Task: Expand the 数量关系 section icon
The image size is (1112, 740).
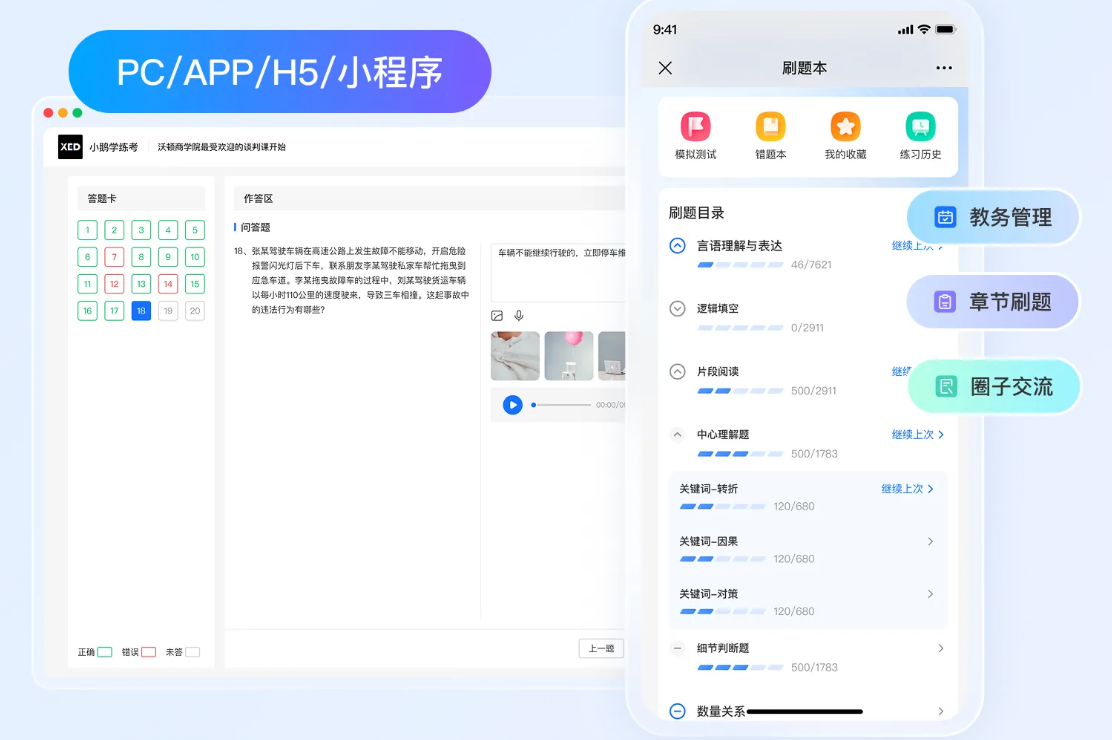Action: tap(677, 711)
